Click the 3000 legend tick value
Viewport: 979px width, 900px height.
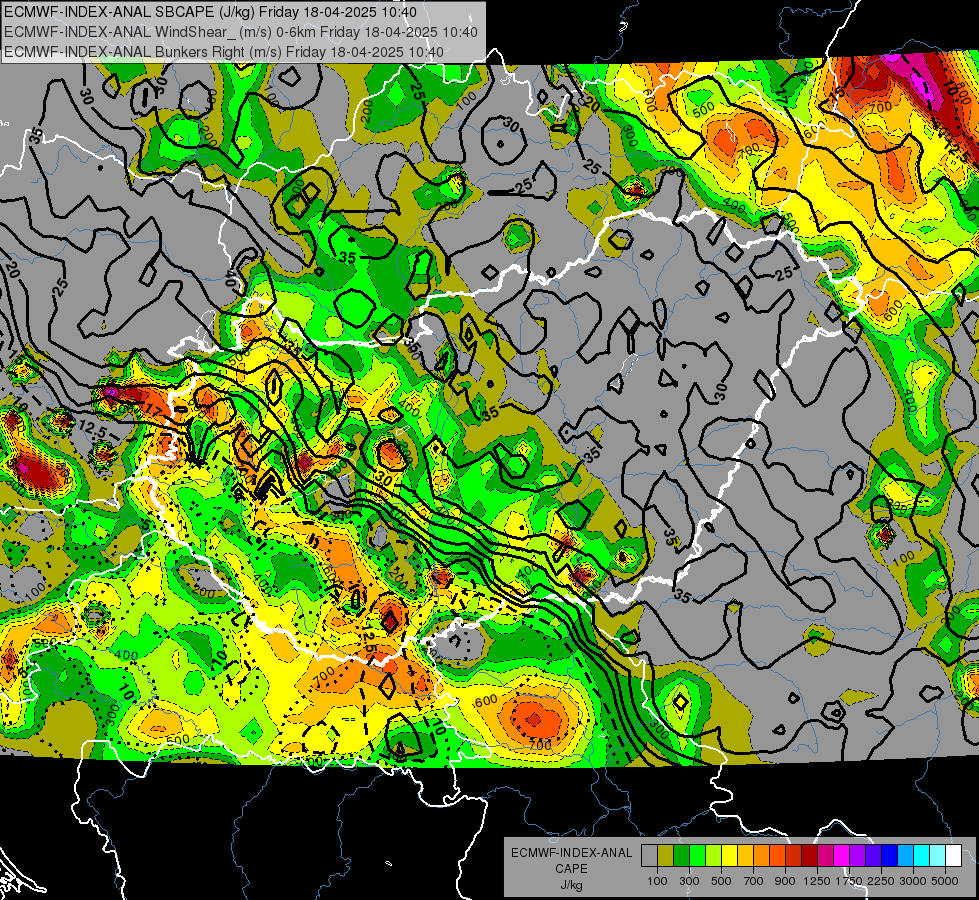click(913, 881)
